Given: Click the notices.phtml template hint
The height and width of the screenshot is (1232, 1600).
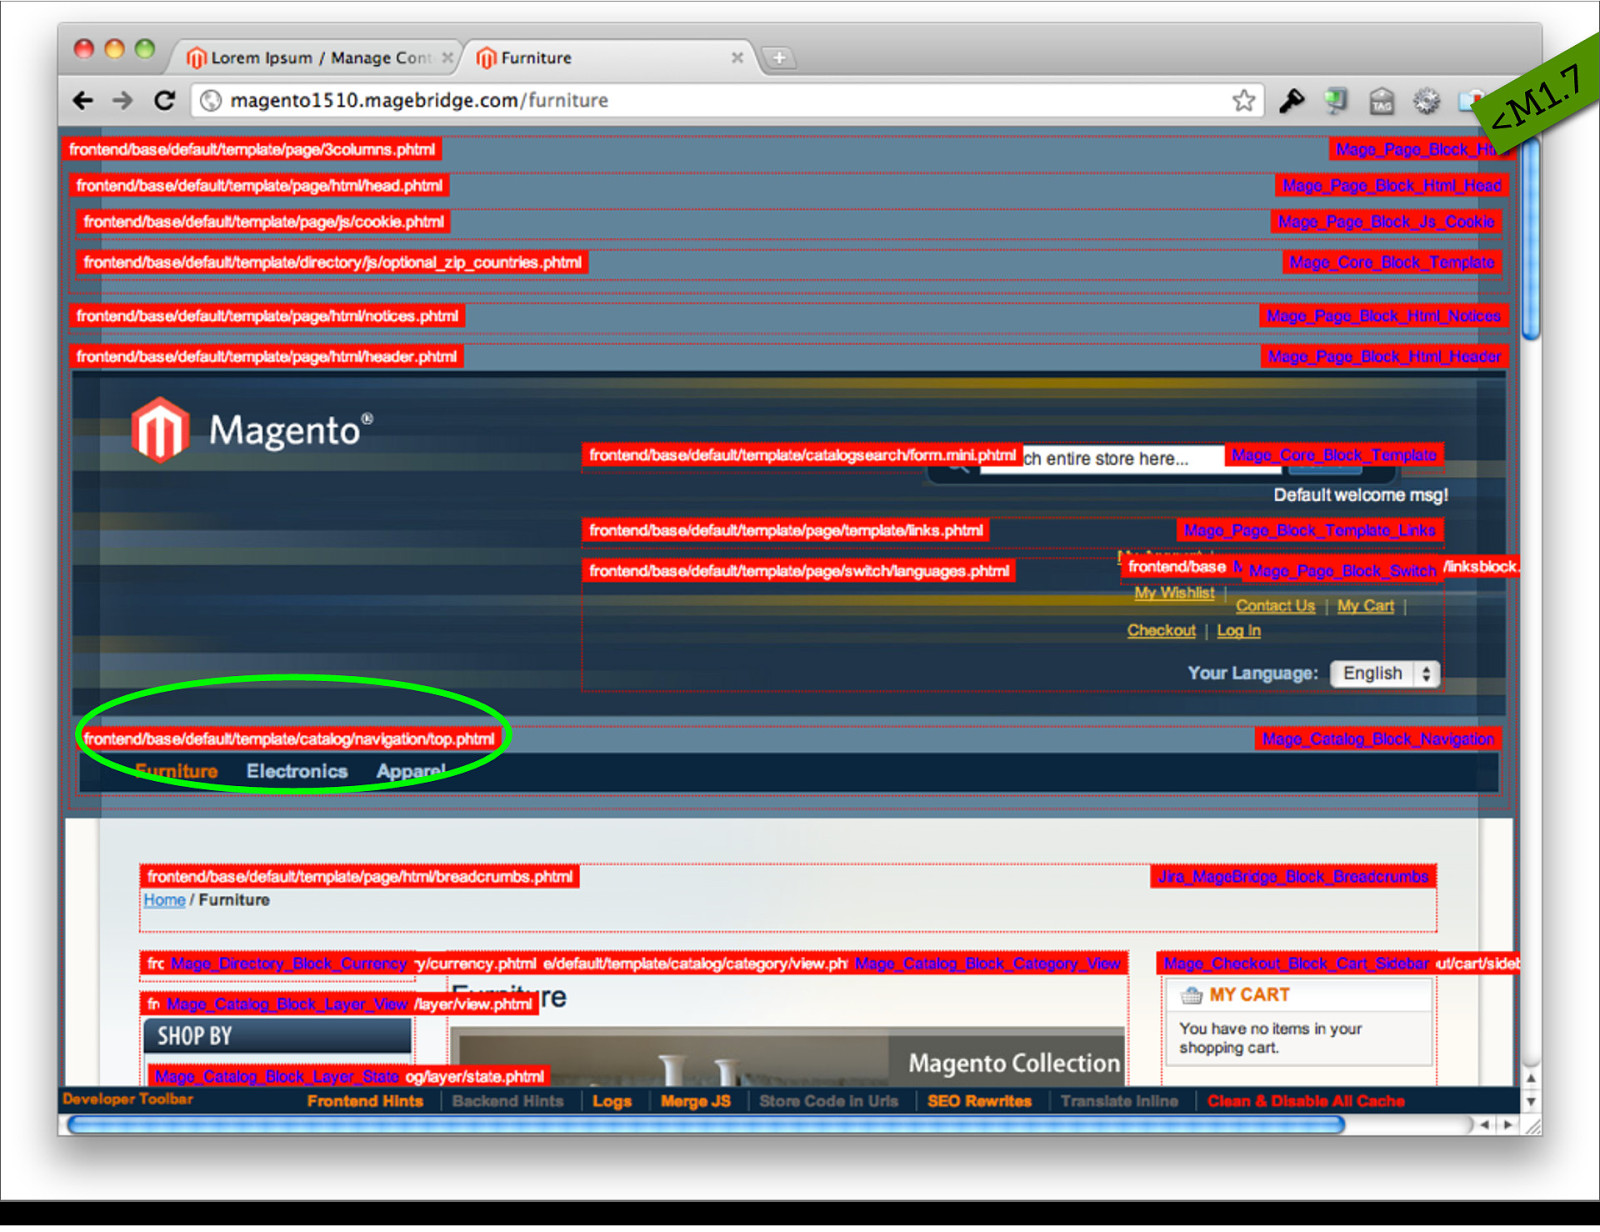Looking at the screenshot, I should pos(267,317).
